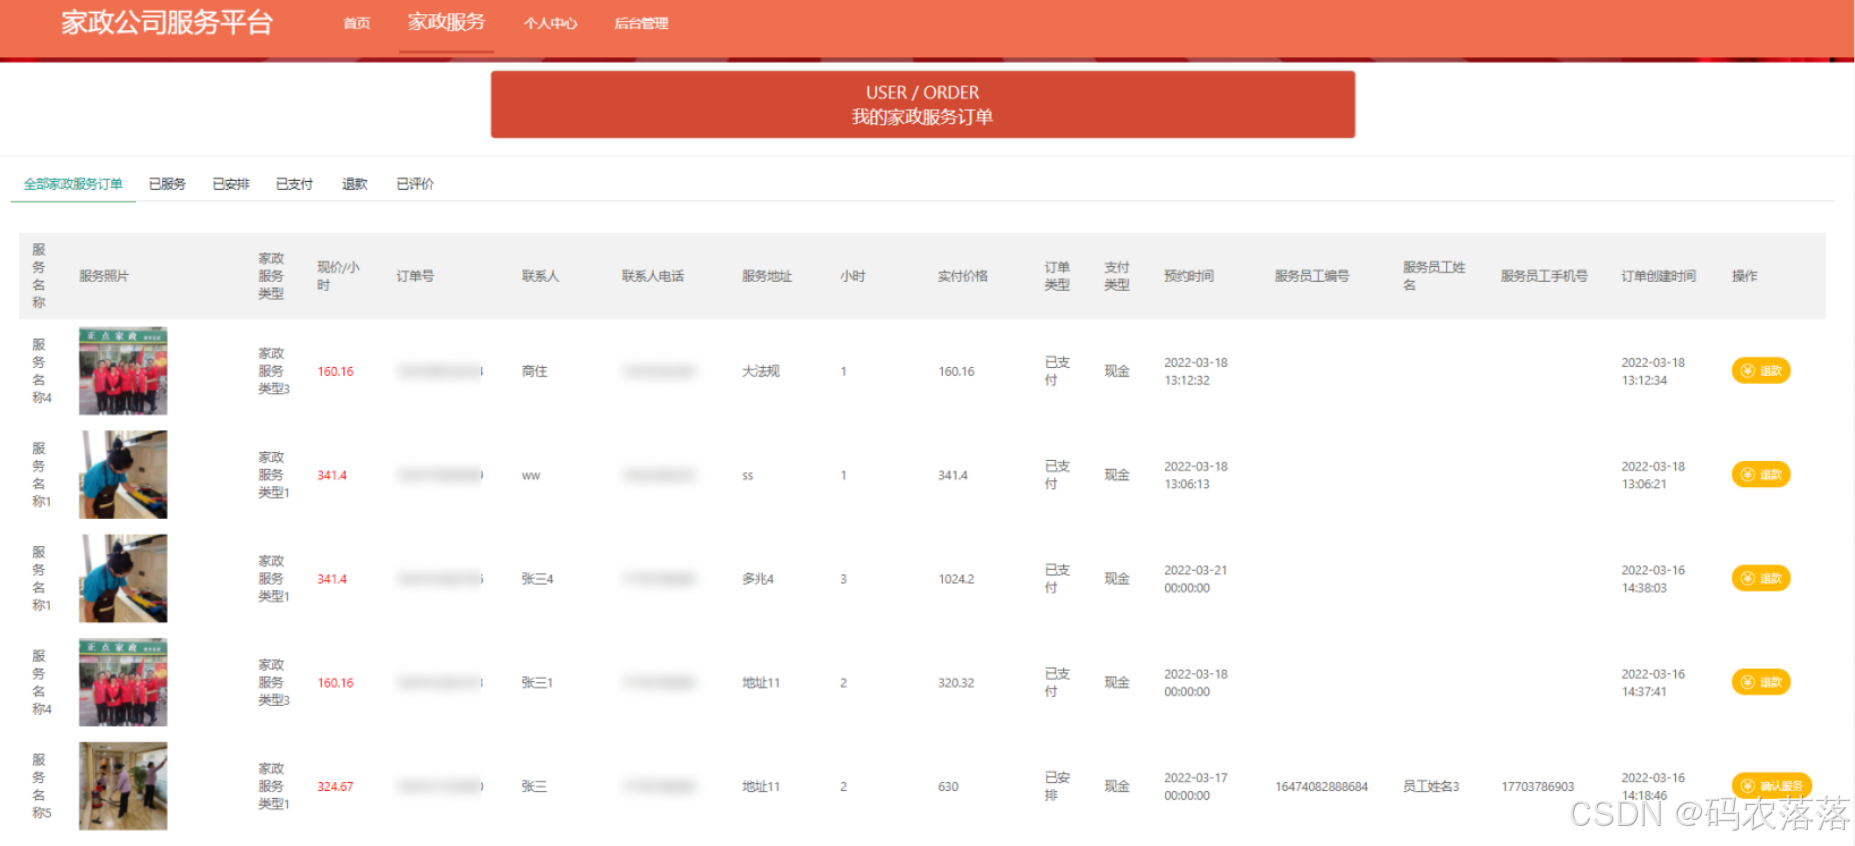1855x846 pixels.
Task: Select appointment time 2022-03-21 00:00:00
Action: tap(1195, 579)
